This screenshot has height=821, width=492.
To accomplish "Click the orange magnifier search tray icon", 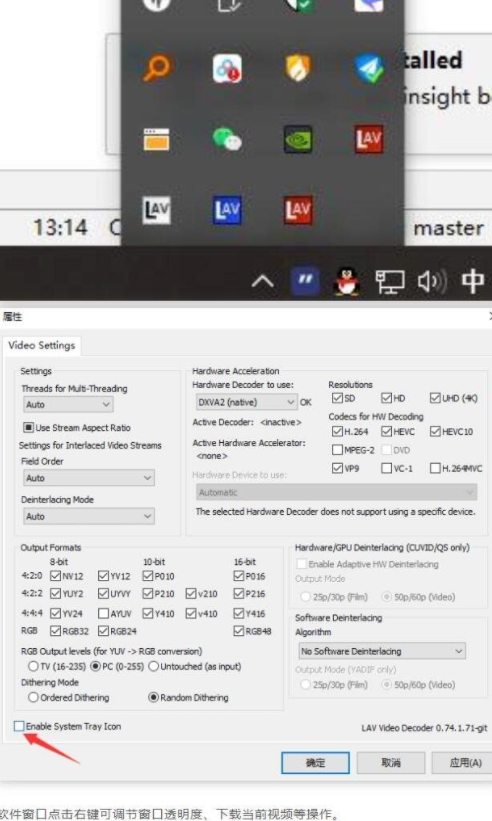I will click(x=156, y=68).
